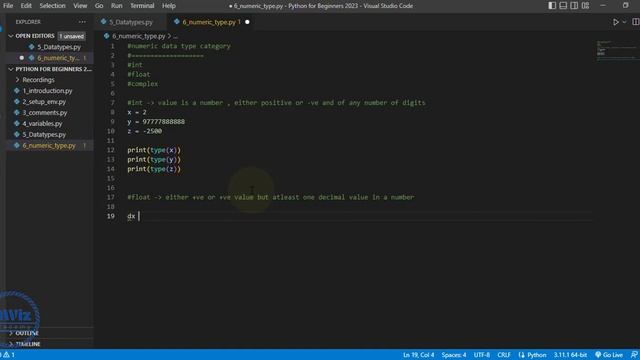Viewport: 640px width, 360px height.
Task: Toggle the bottom panel layout icon
Action: click(563, 6)
